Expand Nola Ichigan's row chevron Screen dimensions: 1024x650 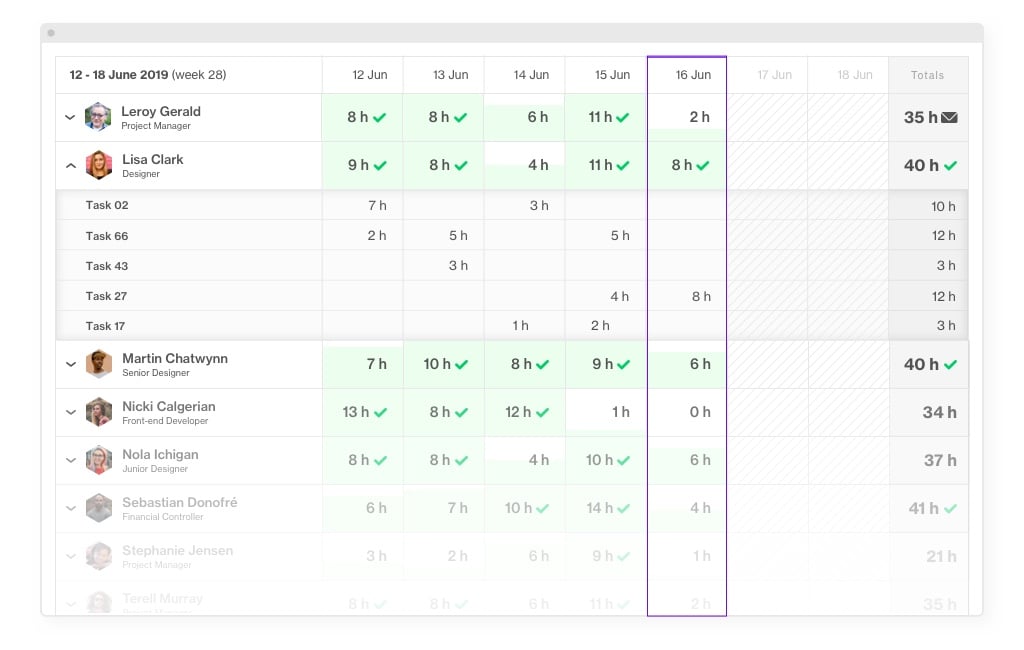[x=71, y=461]
